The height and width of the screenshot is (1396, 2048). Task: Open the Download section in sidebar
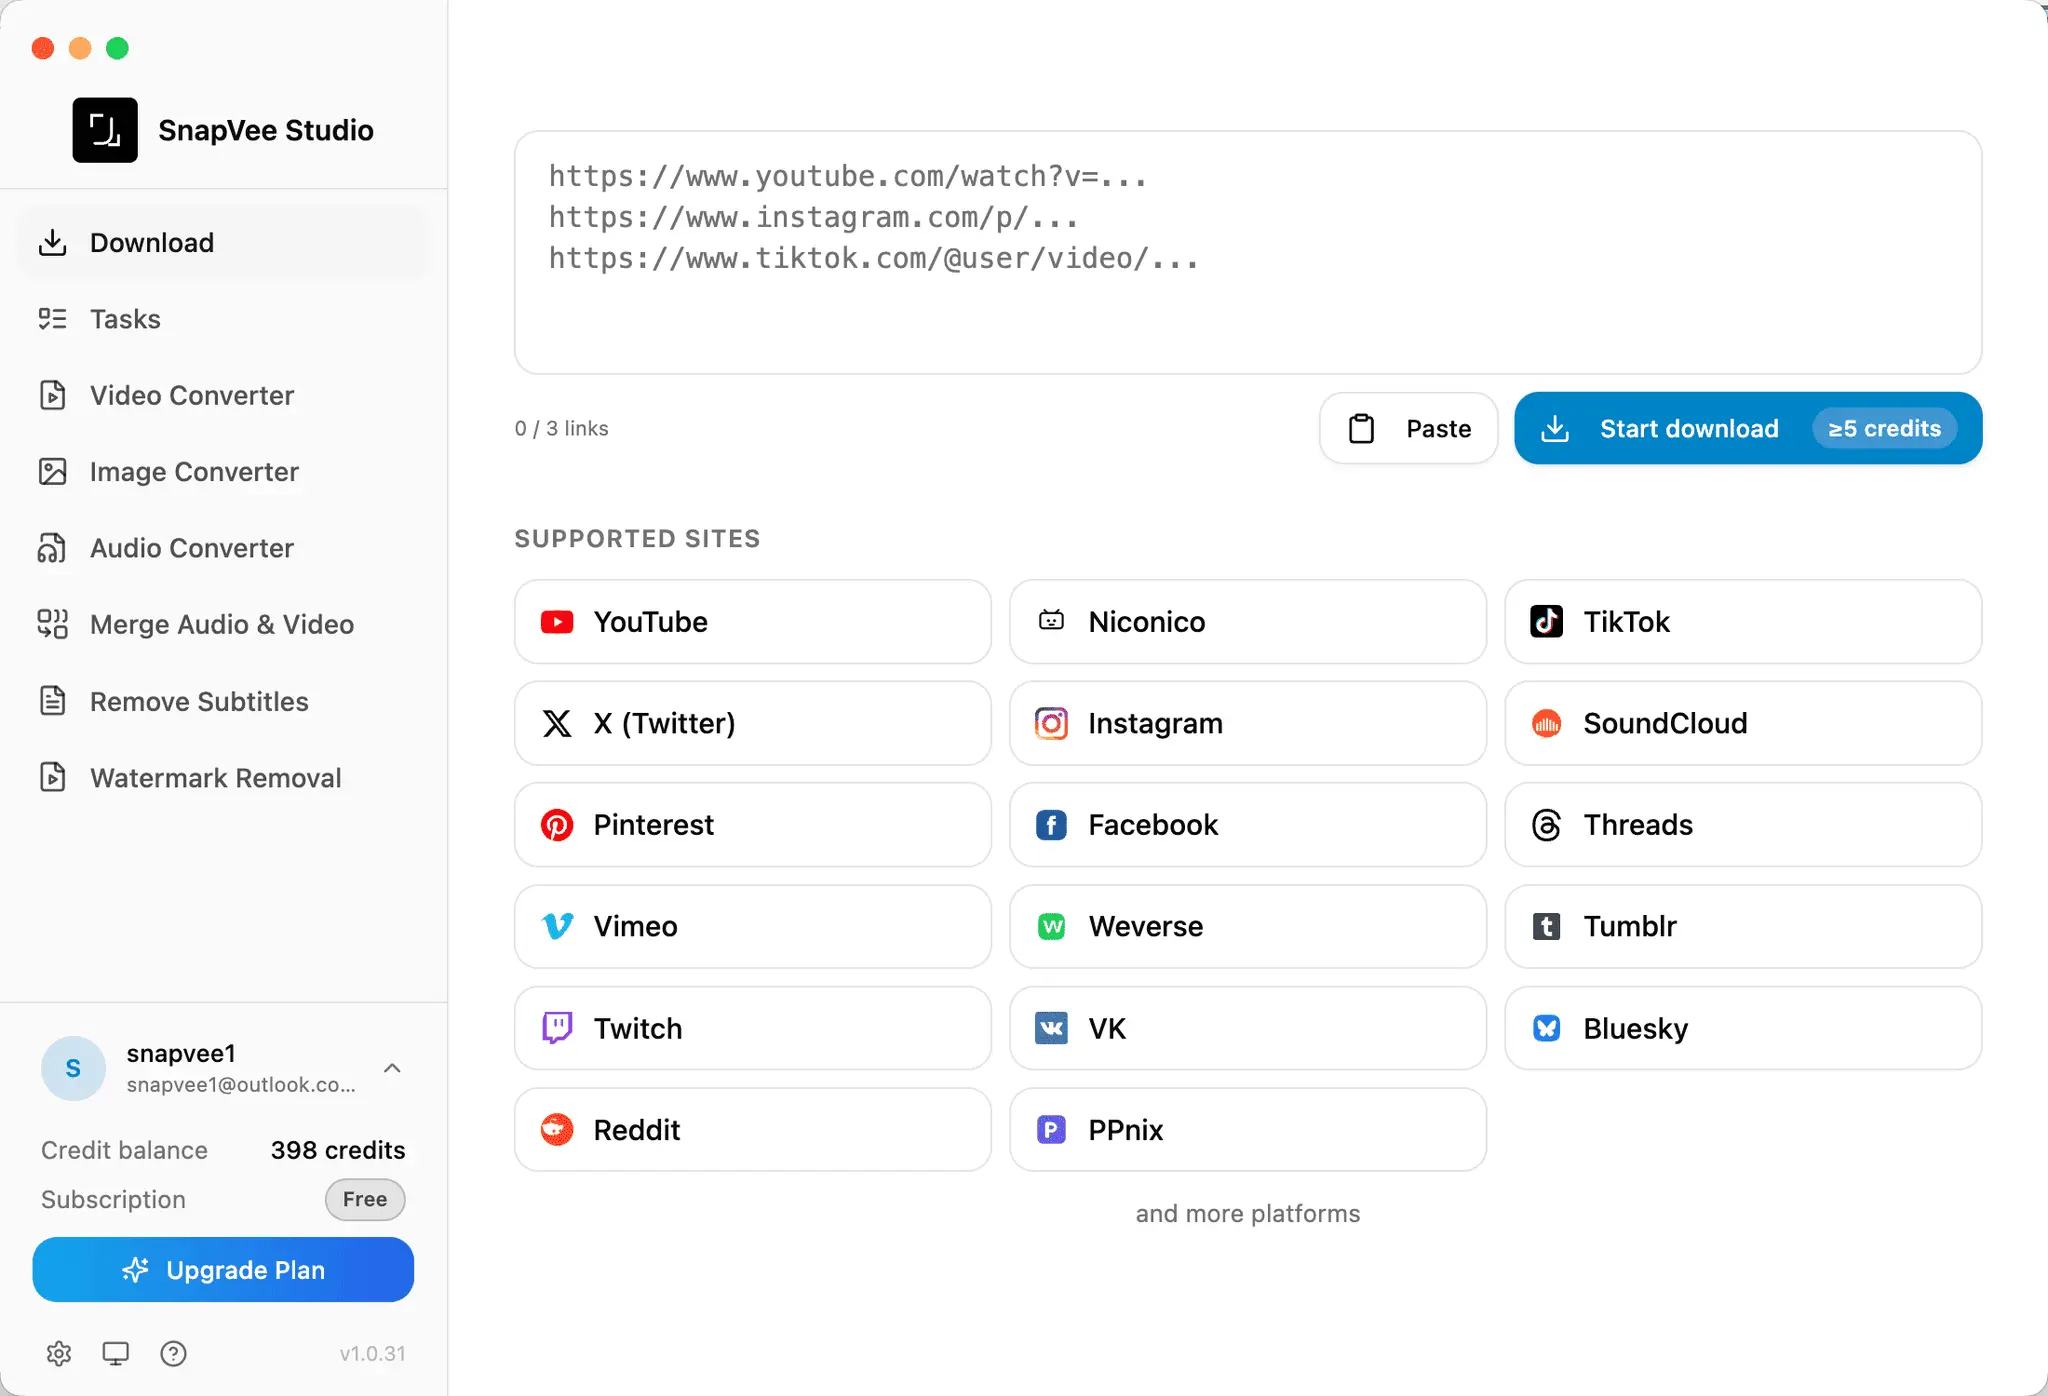(223, 243)
